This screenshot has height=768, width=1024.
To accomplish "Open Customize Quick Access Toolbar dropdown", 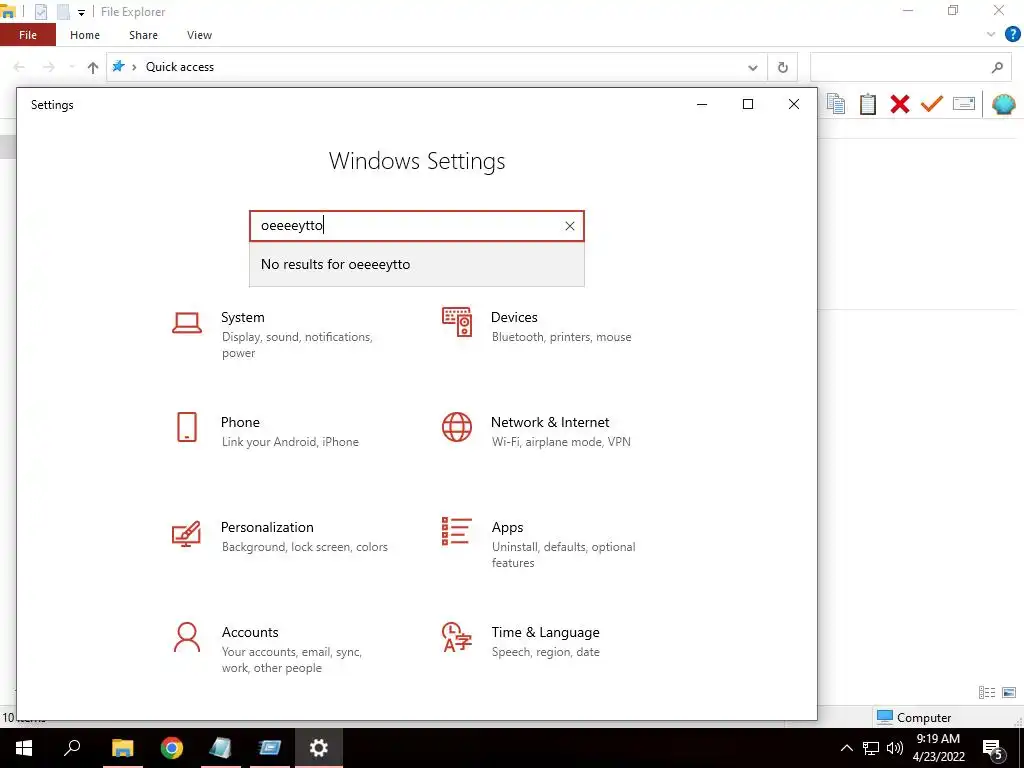I will (81, 12).
